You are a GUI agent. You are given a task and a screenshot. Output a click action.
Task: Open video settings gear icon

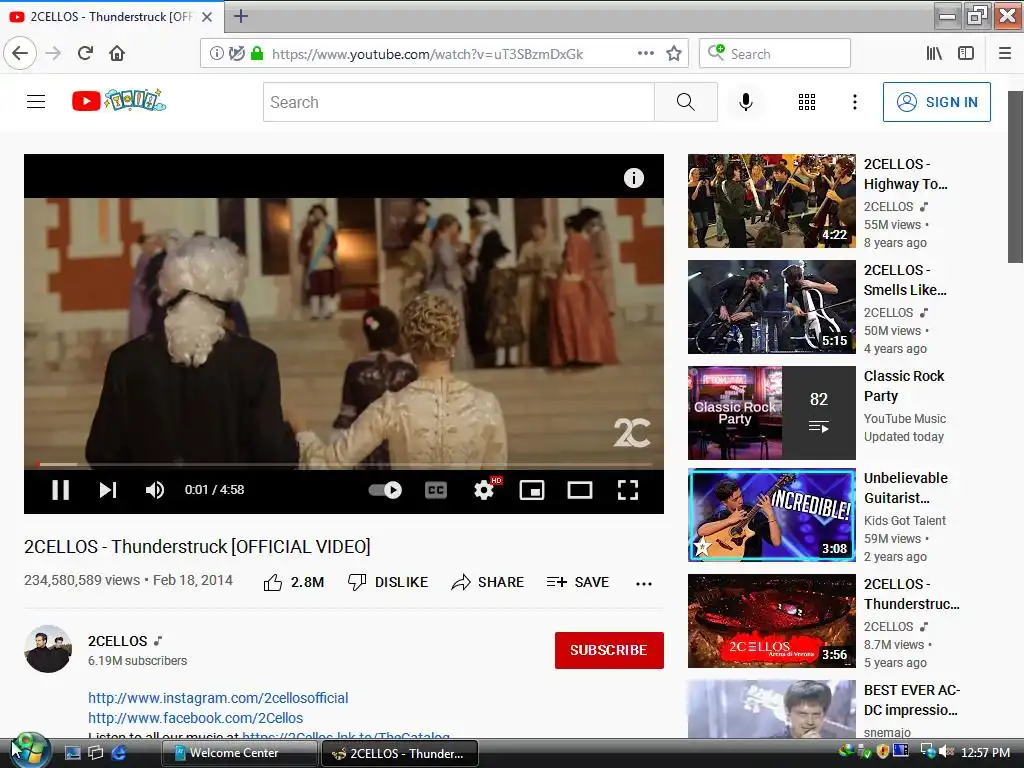(x=484, y=490)
